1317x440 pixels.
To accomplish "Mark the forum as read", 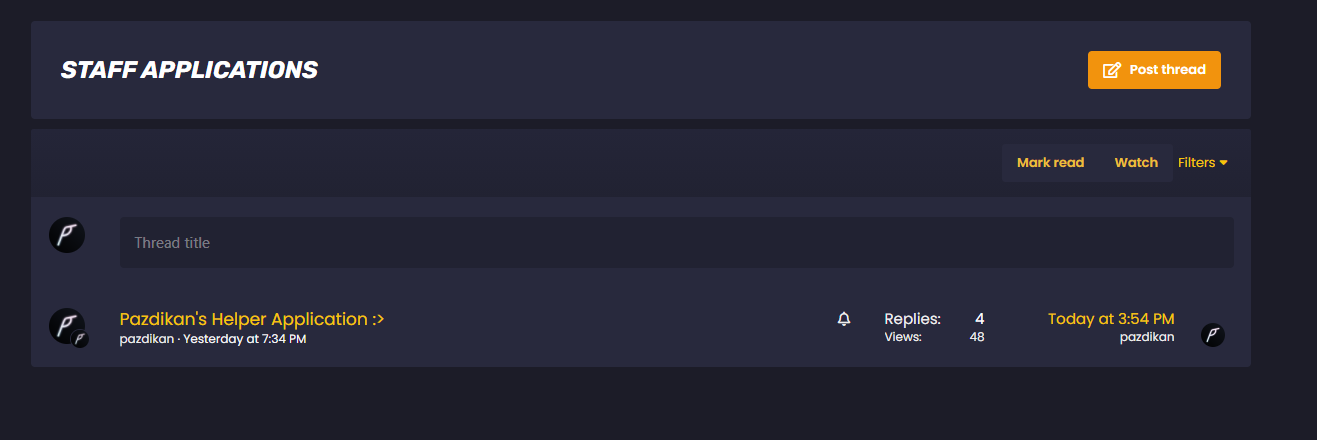I will [1050, 163].
